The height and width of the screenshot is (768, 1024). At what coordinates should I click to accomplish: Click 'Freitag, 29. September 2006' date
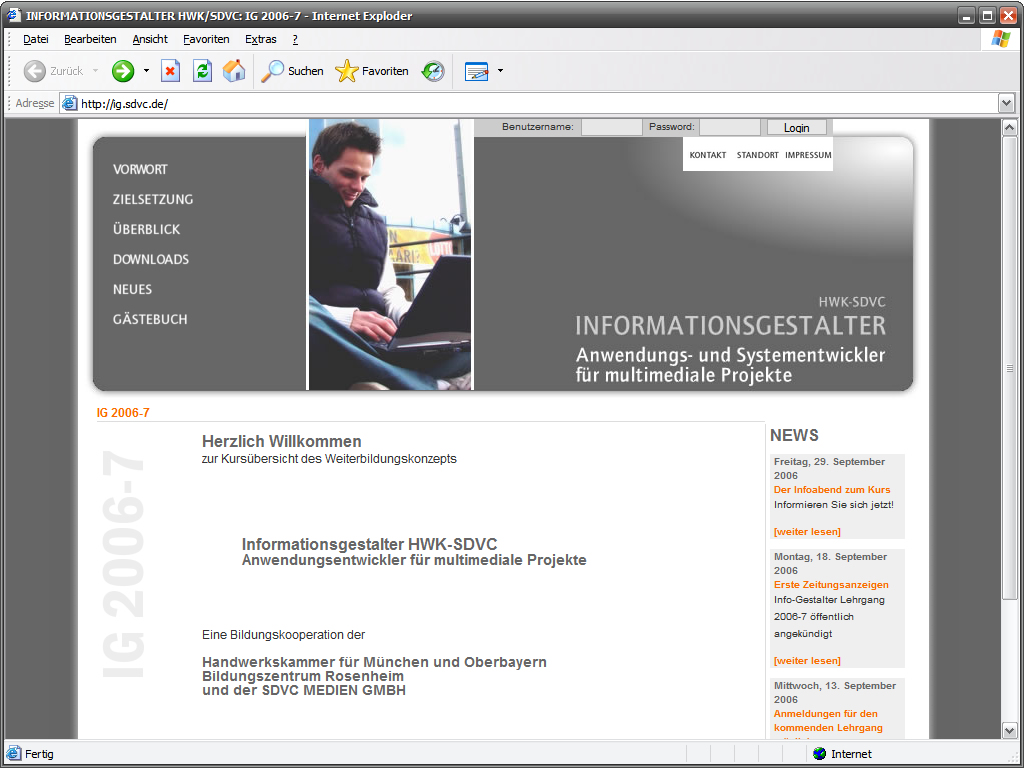[x=829, y=468]
